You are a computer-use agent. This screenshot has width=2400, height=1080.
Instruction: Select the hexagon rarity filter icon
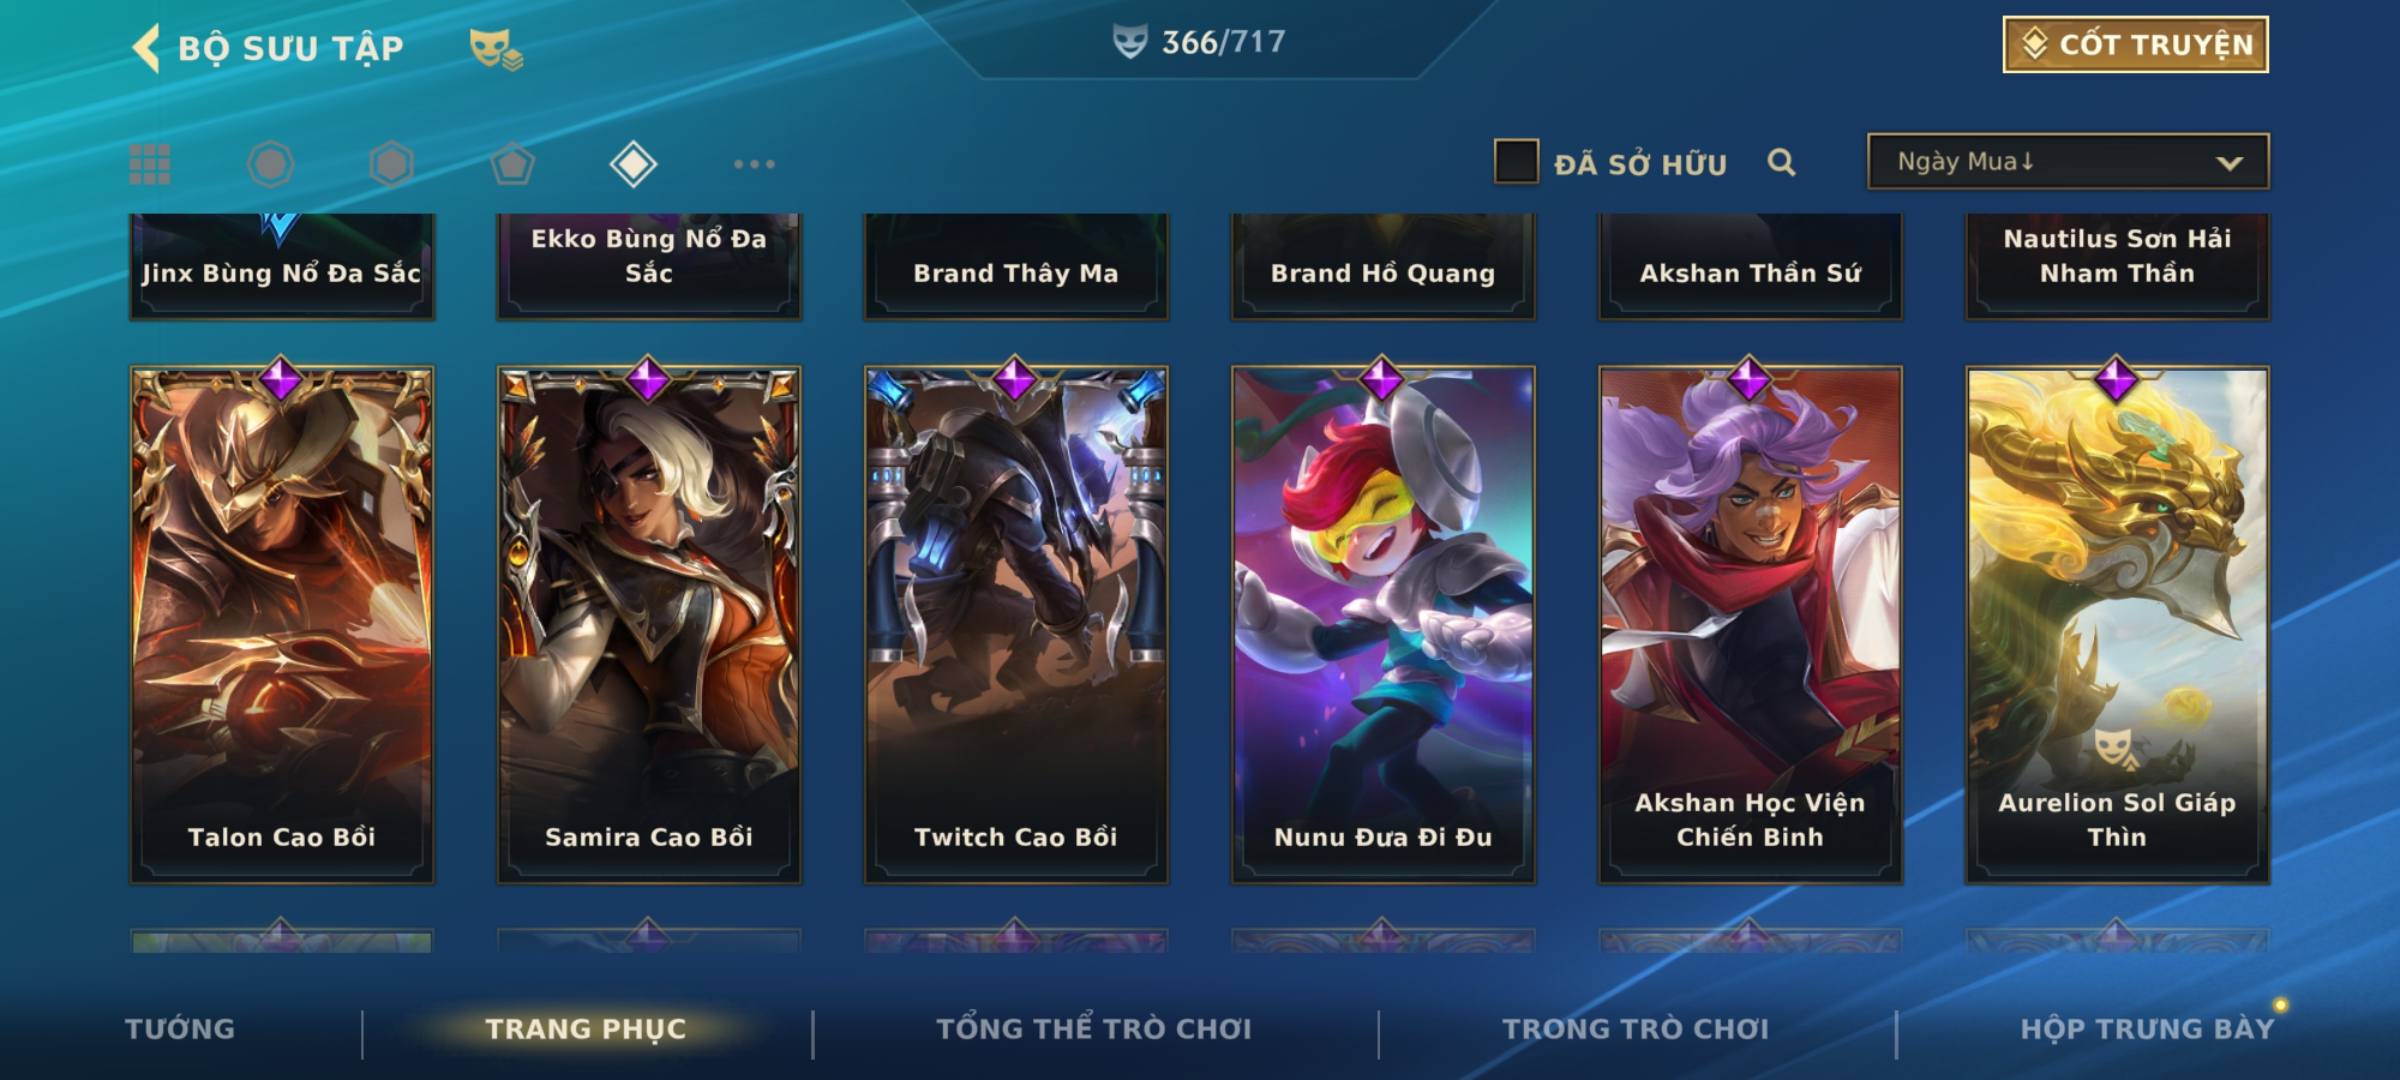click(391, 164)
